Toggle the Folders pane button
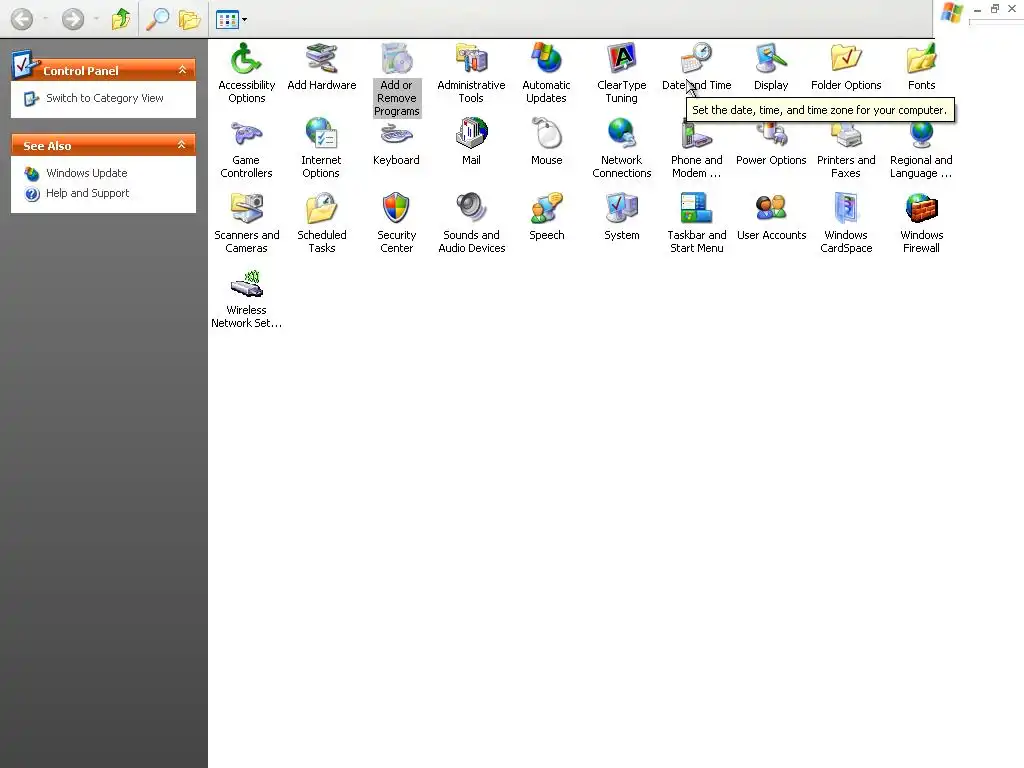This screenshot has width=1024, height=768. point(189,19)
